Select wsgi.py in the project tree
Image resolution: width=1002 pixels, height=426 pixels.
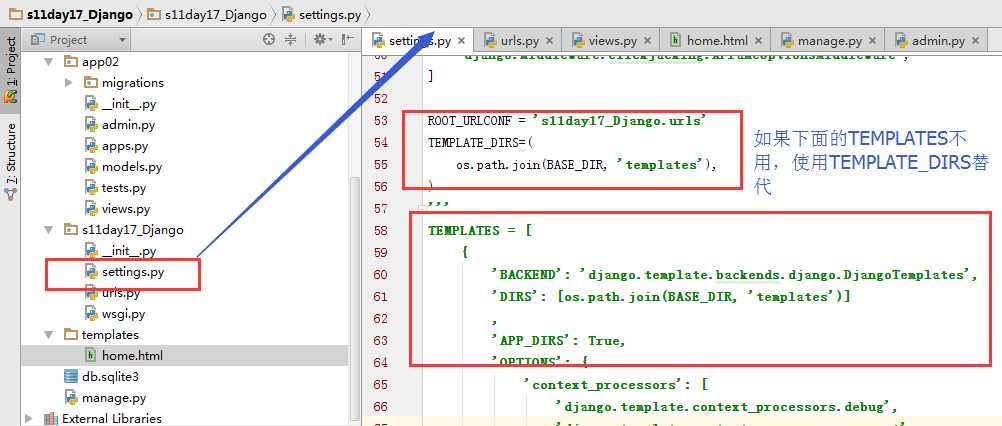pyautogui.click(x=115, y=314)
